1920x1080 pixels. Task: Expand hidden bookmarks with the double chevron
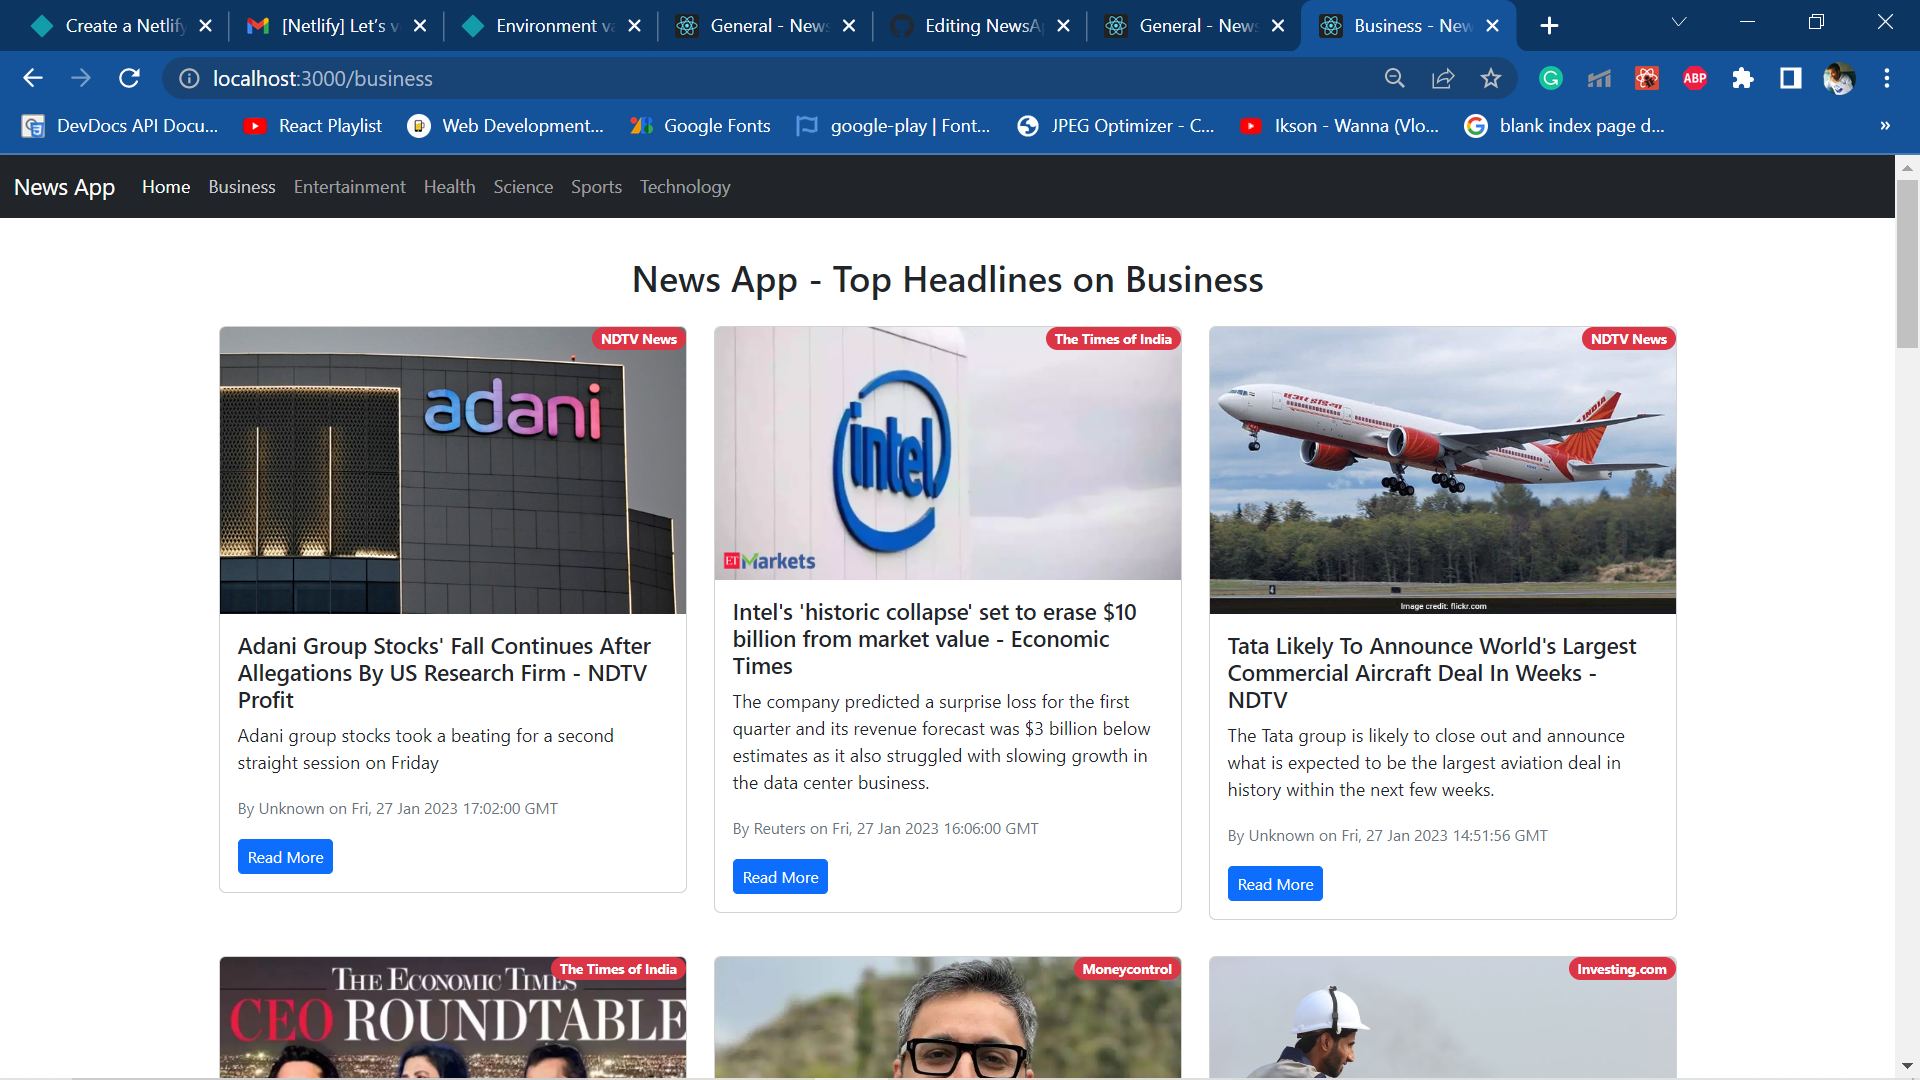tap(1885, 126)
